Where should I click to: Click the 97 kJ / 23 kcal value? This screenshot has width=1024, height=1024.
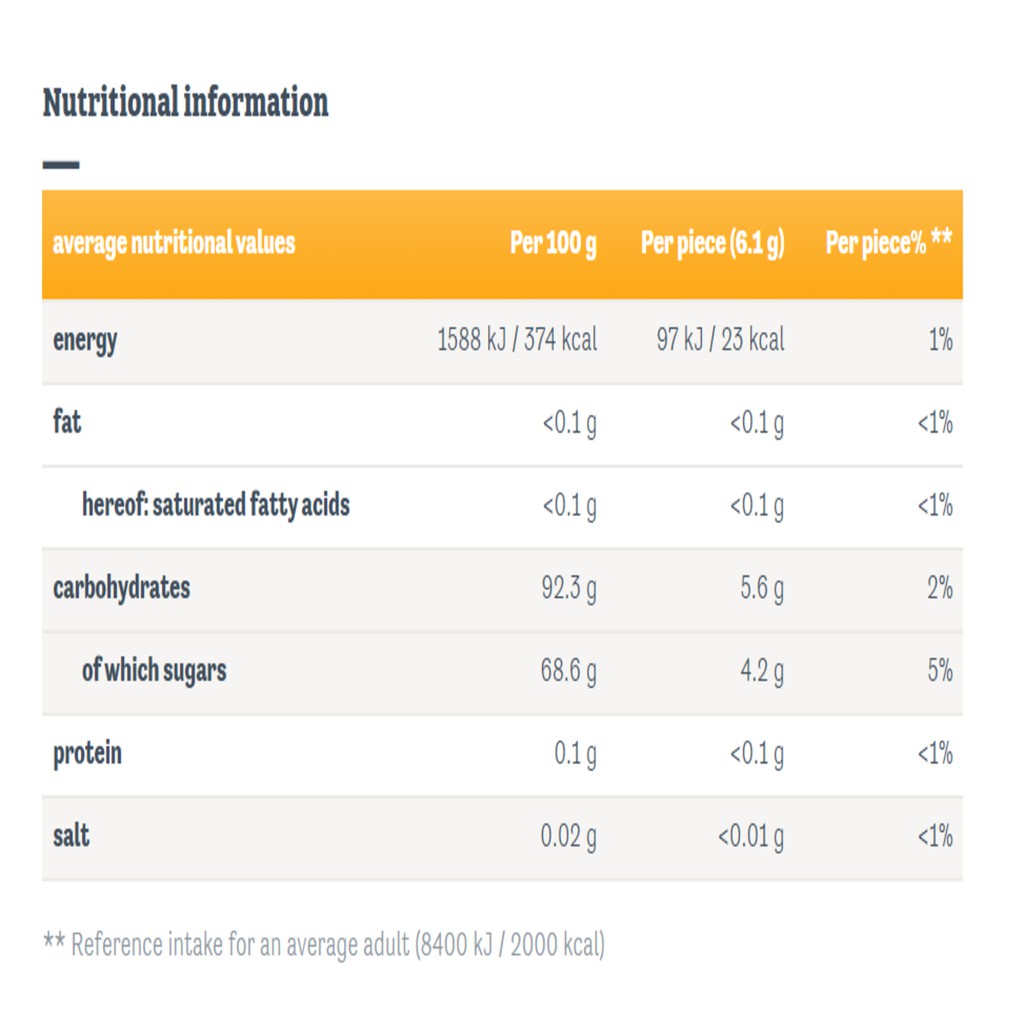pos(720,340)
